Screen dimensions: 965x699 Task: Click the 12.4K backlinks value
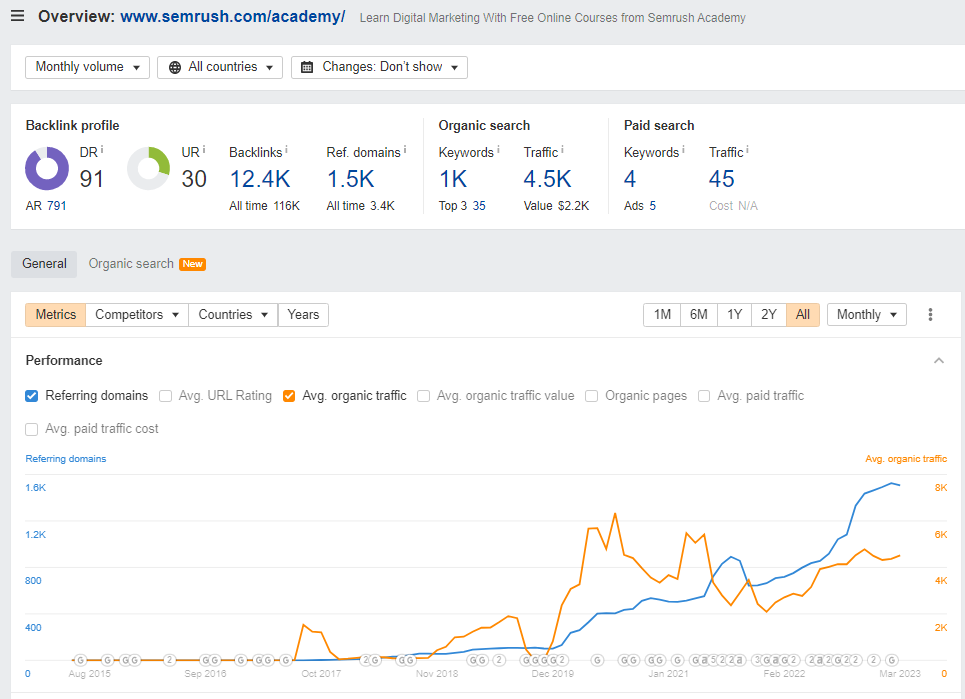260,179
